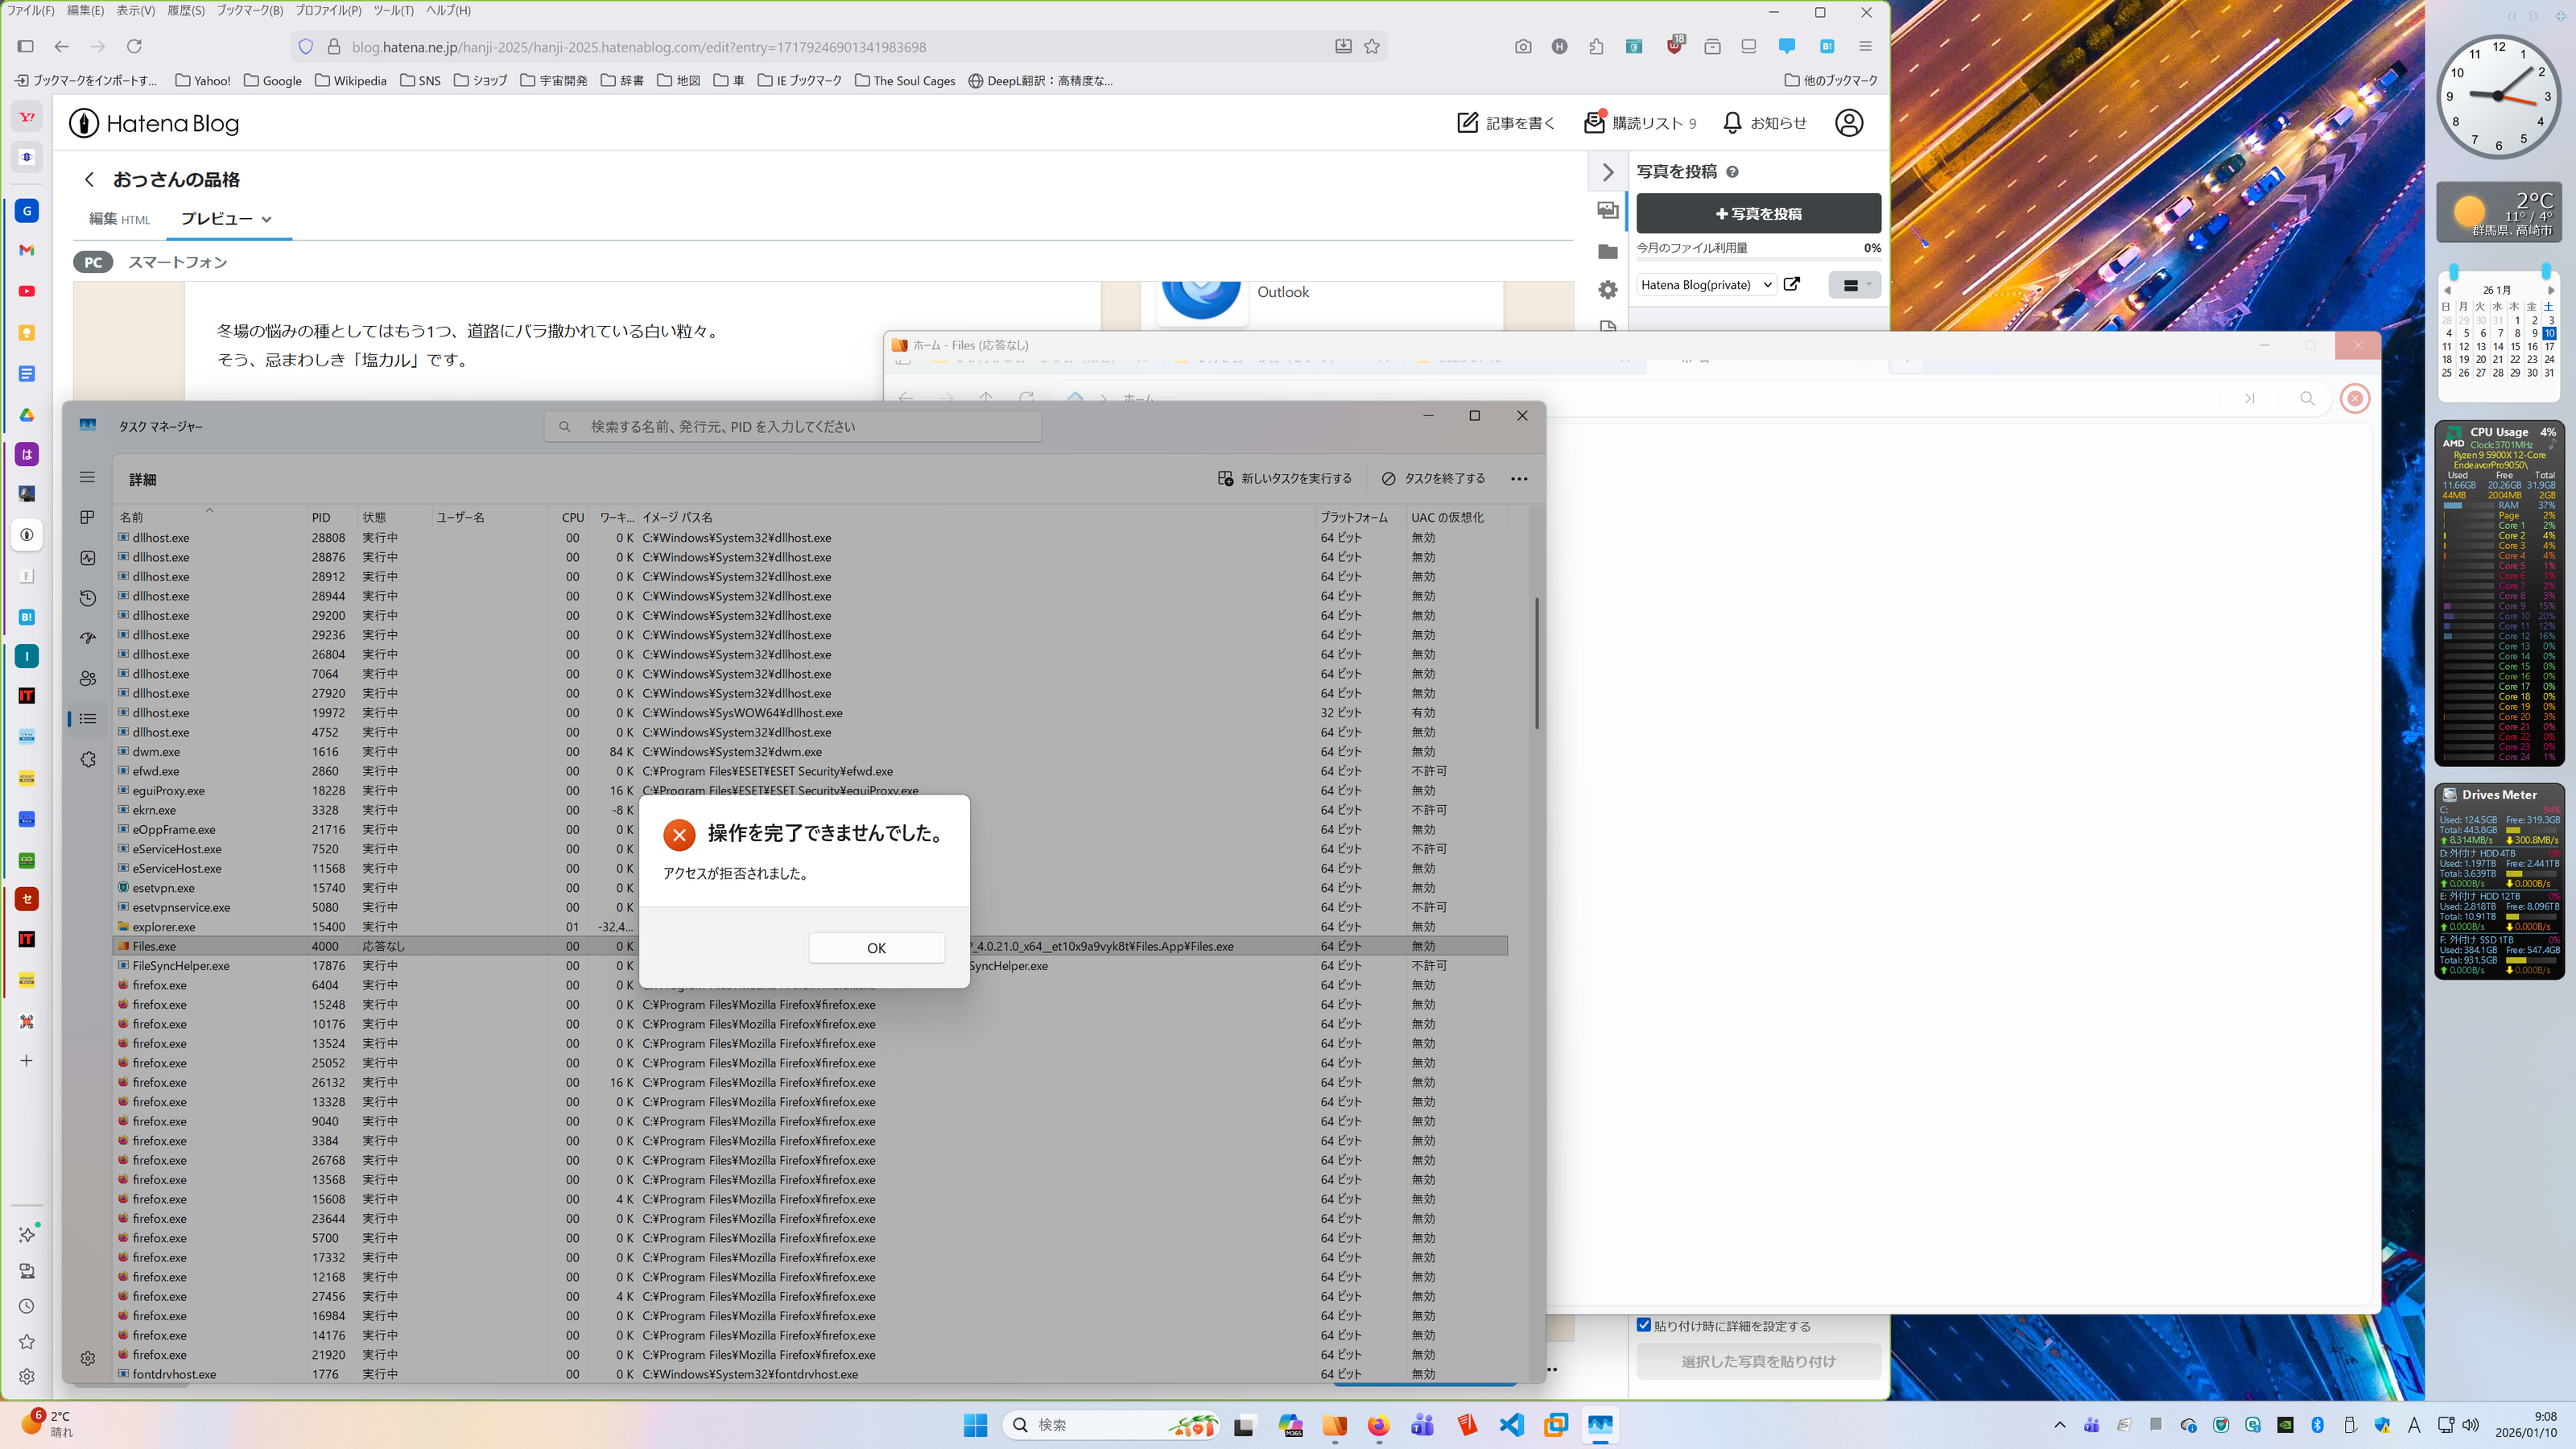The width and height of the screenshot is (2576, 1449).
Task: Switch to the 編集 tab
Action: [104, 219]
